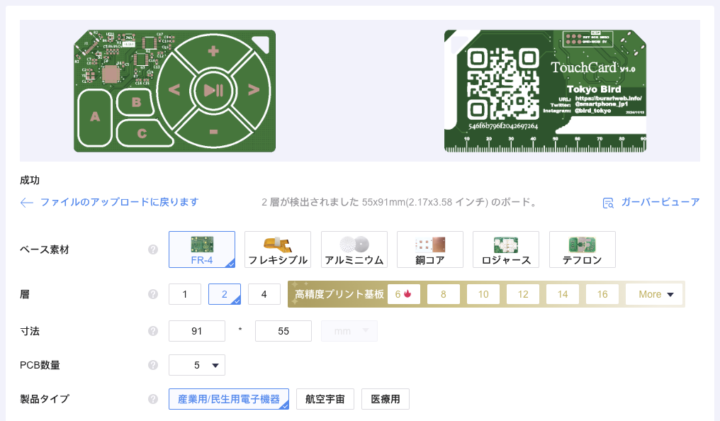Select 医療用 product type
Screen dimensions: 720x421
385,400
